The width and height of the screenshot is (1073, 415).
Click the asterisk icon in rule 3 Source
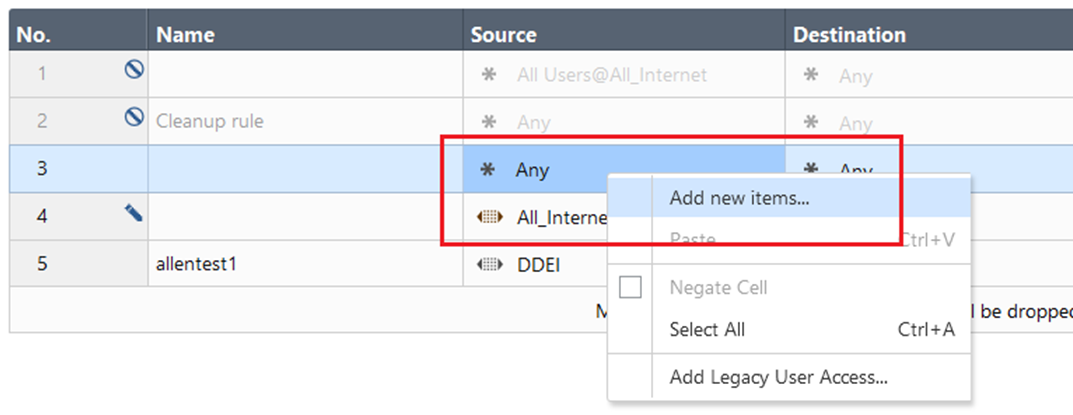pyautogui.click(x=490, y=170)
